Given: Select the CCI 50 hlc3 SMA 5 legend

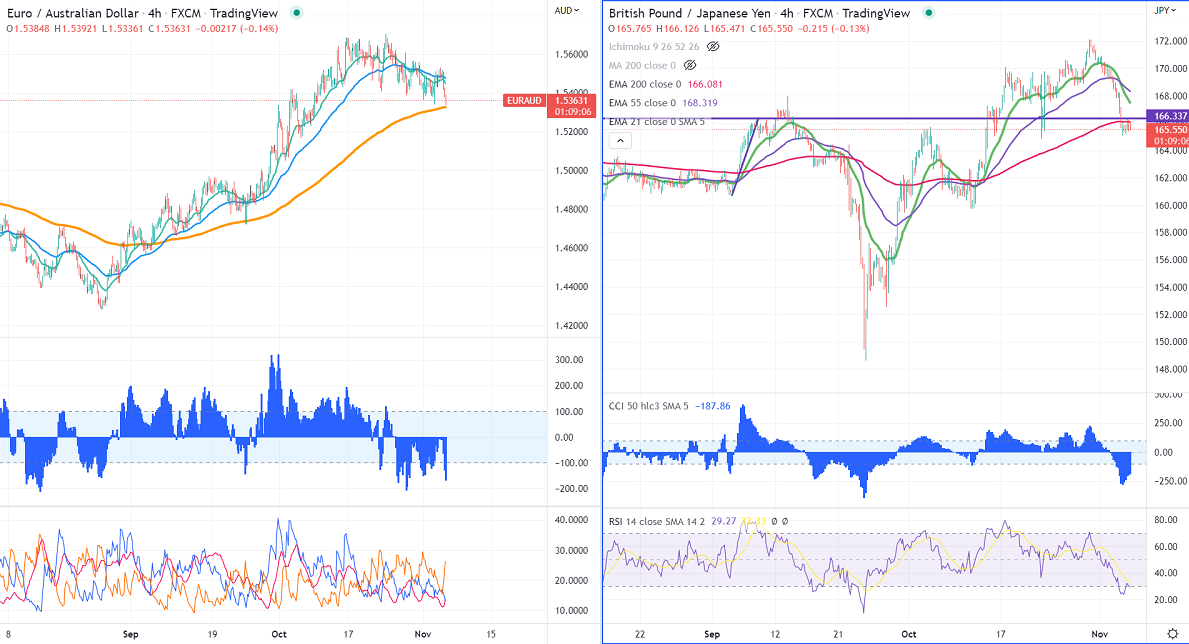Looking at the screenshot, I should pyautogui.click(x=648, y=407).
